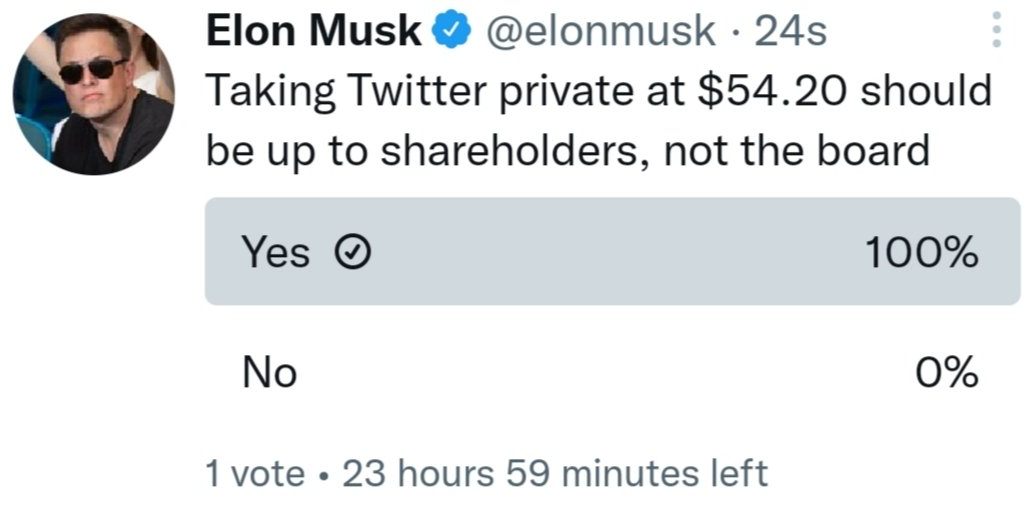Select the "Yes" poll option label
This screenshot has width=1035, height=505.
tap(276, 253)
